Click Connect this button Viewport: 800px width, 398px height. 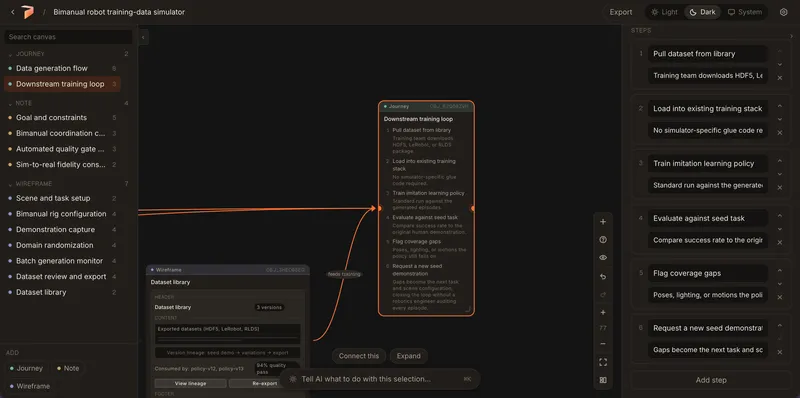point(359,356)
